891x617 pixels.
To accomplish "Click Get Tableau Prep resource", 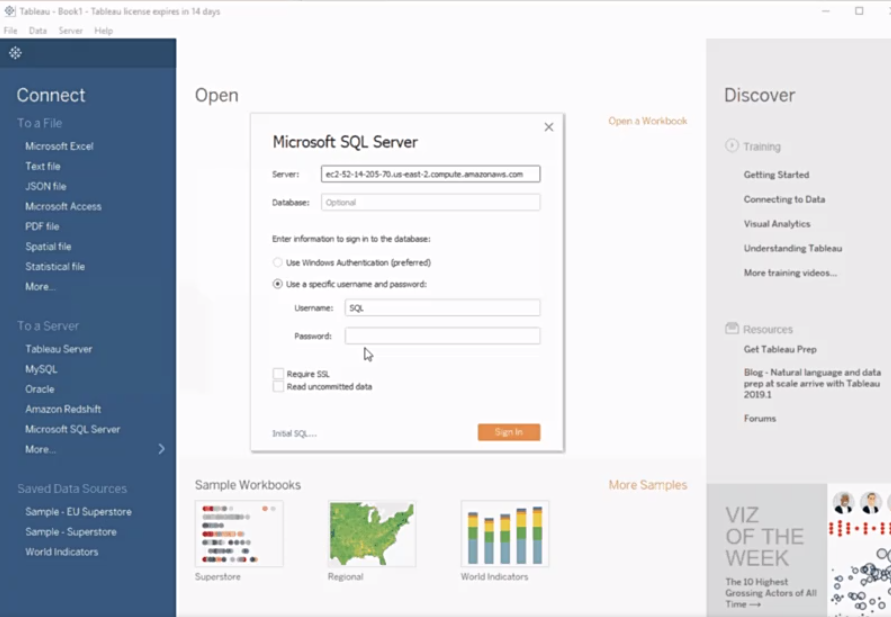I will tap(780, 349).
